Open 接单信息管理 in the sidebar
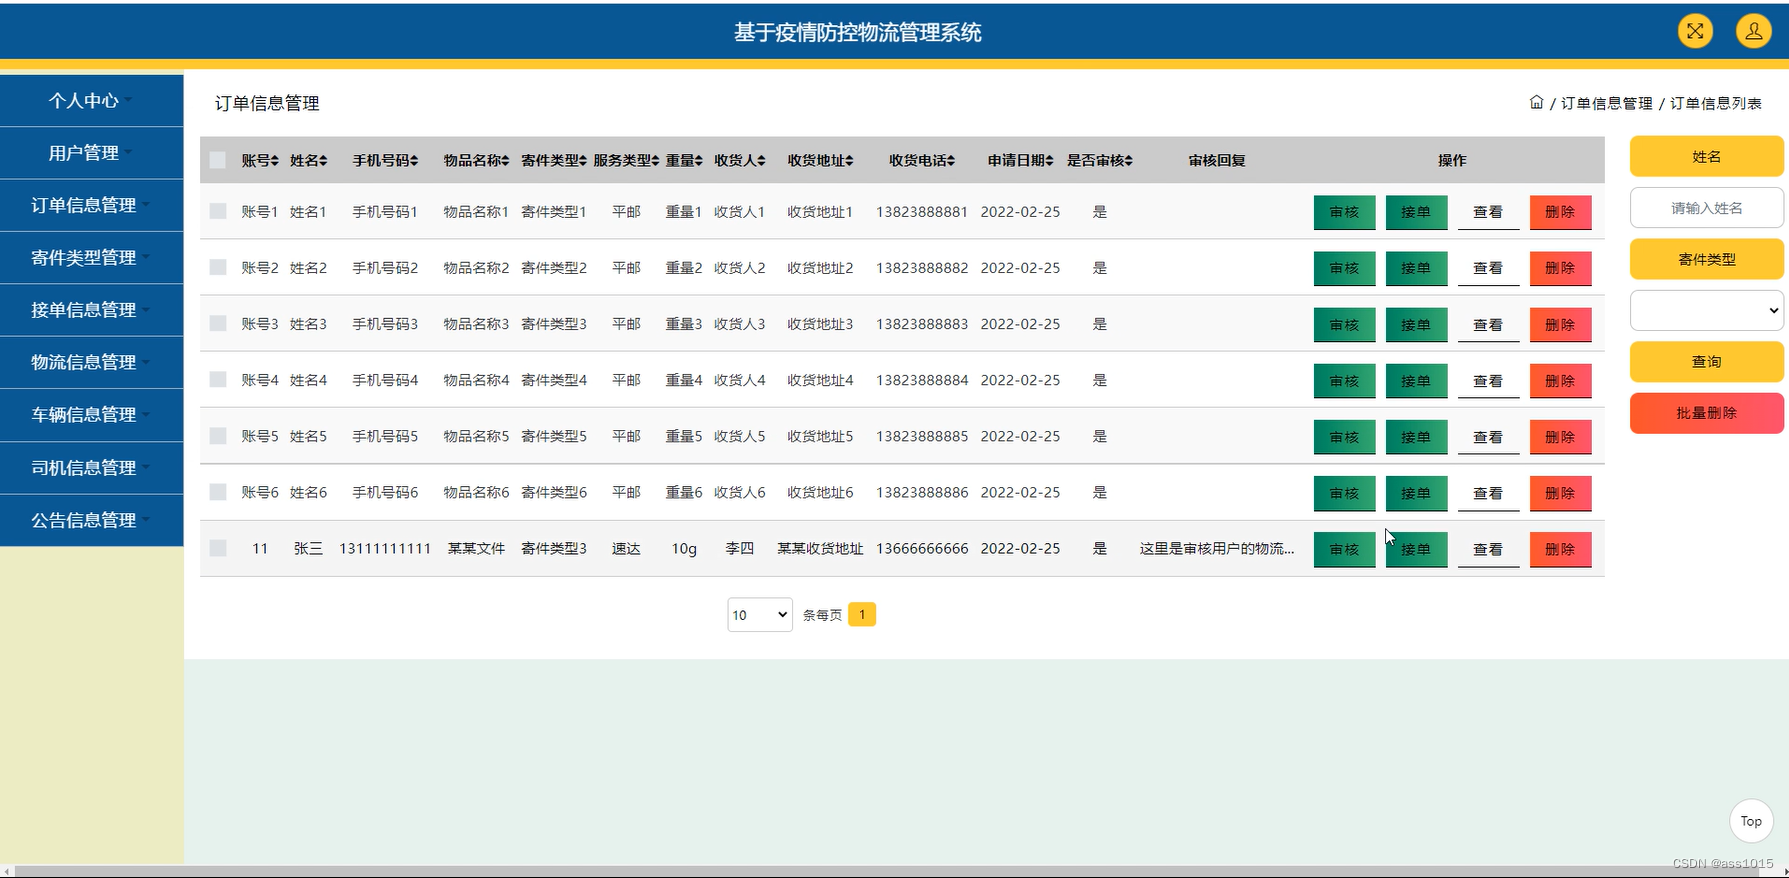 click(91, 310)
